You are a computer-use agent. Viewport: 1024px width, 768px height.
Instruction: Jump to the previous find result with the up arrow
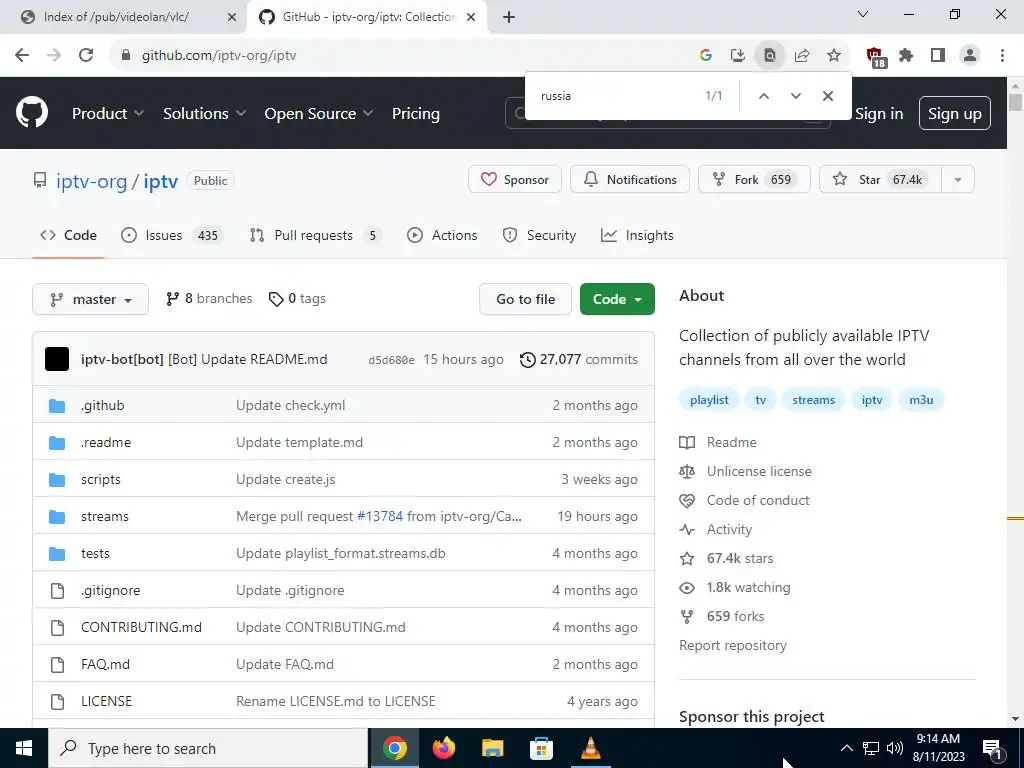click(763, 96)
